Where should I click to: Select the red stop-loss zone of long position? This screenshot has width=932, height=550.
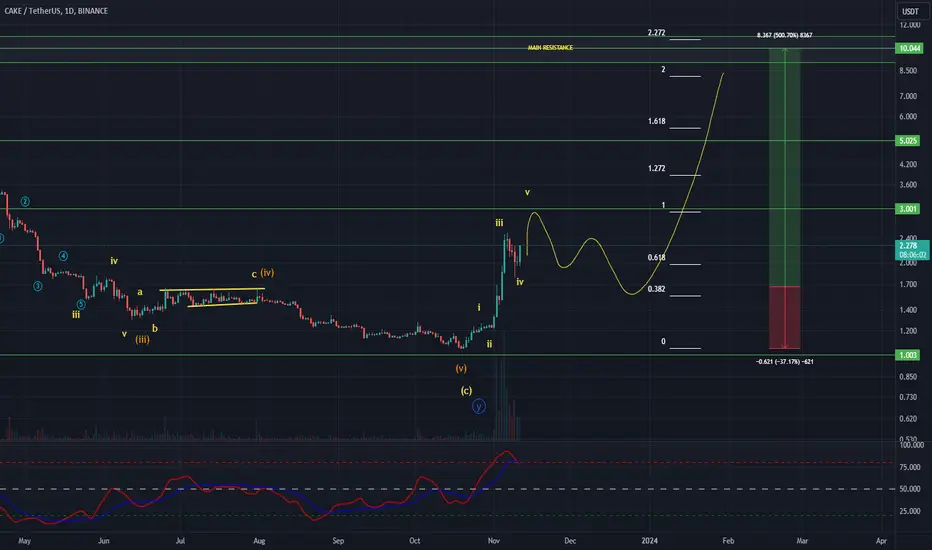click(x=785, y=318)
